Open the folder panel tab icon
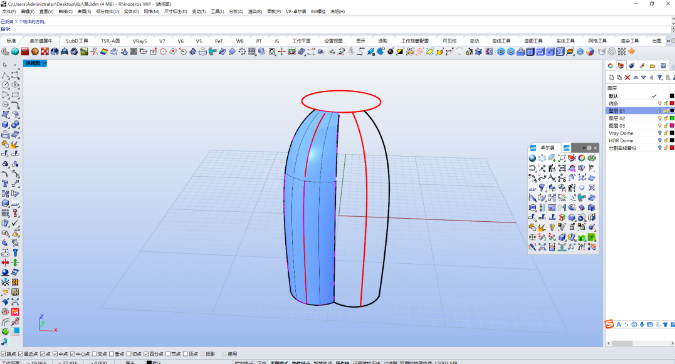The image size is (675, 364). [x=653, y=65]
